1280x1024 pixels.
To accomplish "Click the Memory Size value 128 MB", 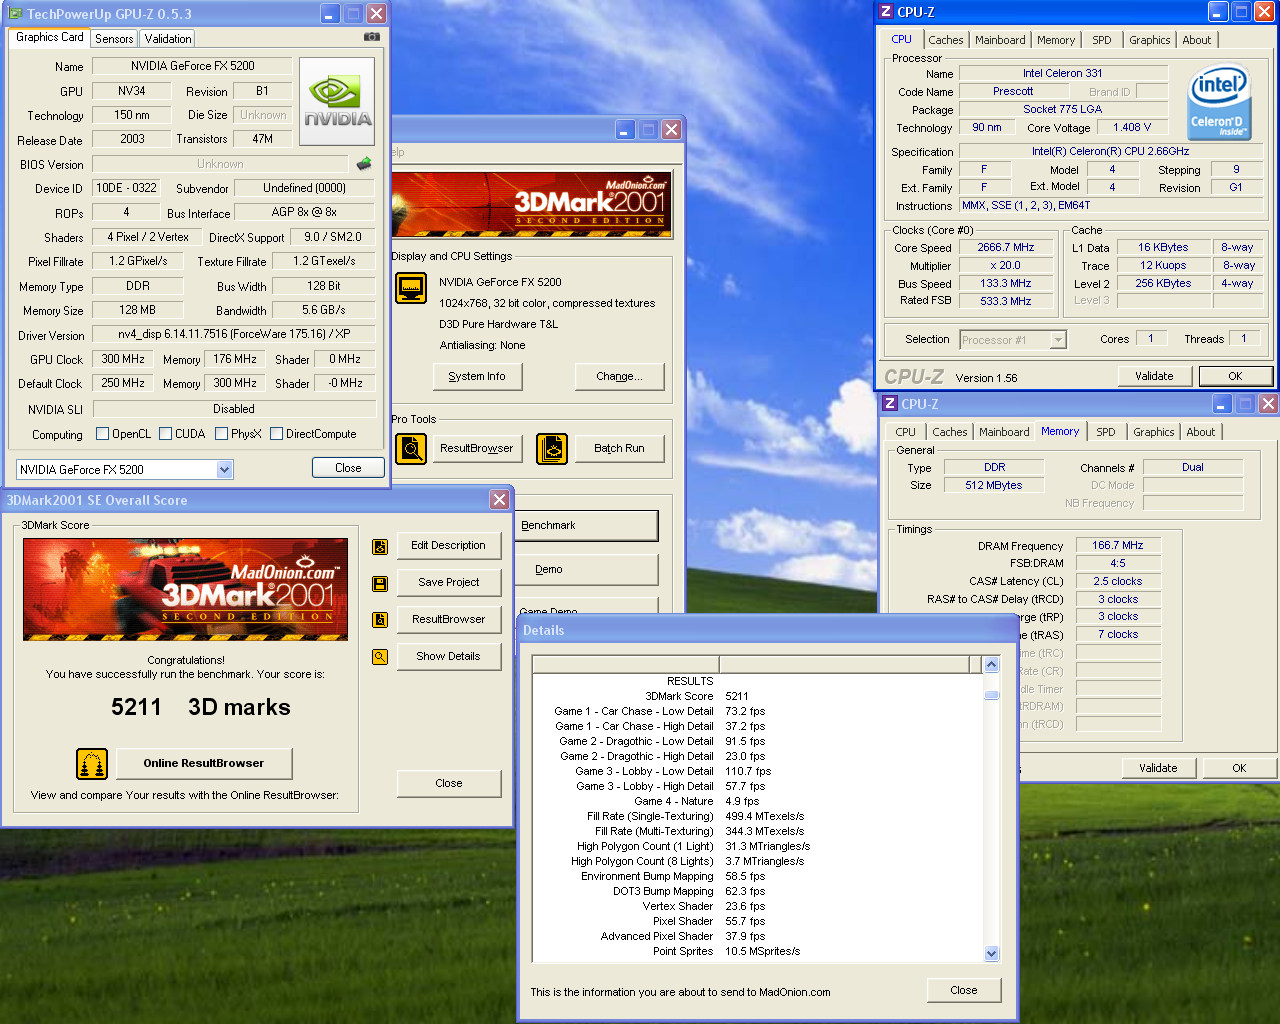I will point(138,310).
